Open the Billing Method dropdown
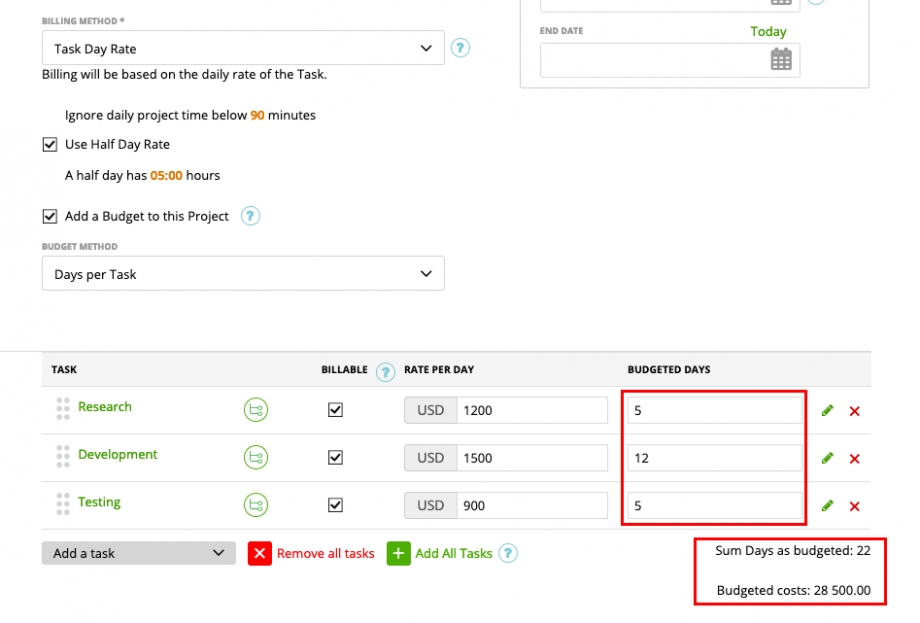 tap(243, 47)
